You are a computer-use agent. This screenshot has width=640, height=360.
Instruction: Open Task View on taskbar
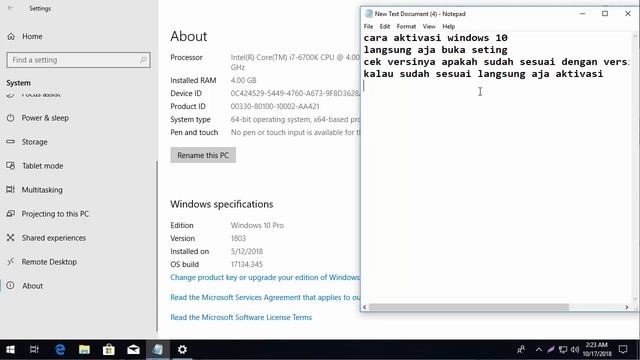pos(34,349)
